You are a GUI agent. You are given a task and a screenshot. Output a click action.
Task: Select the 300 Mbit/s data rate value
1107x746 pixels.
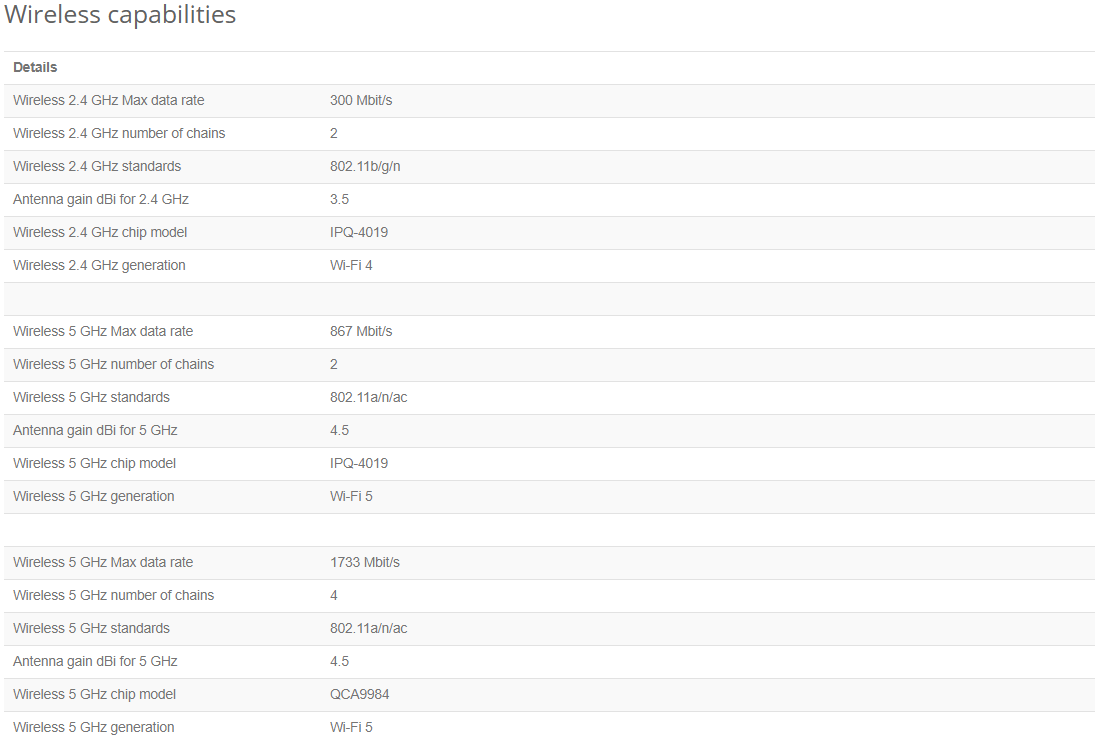[361, 101]
